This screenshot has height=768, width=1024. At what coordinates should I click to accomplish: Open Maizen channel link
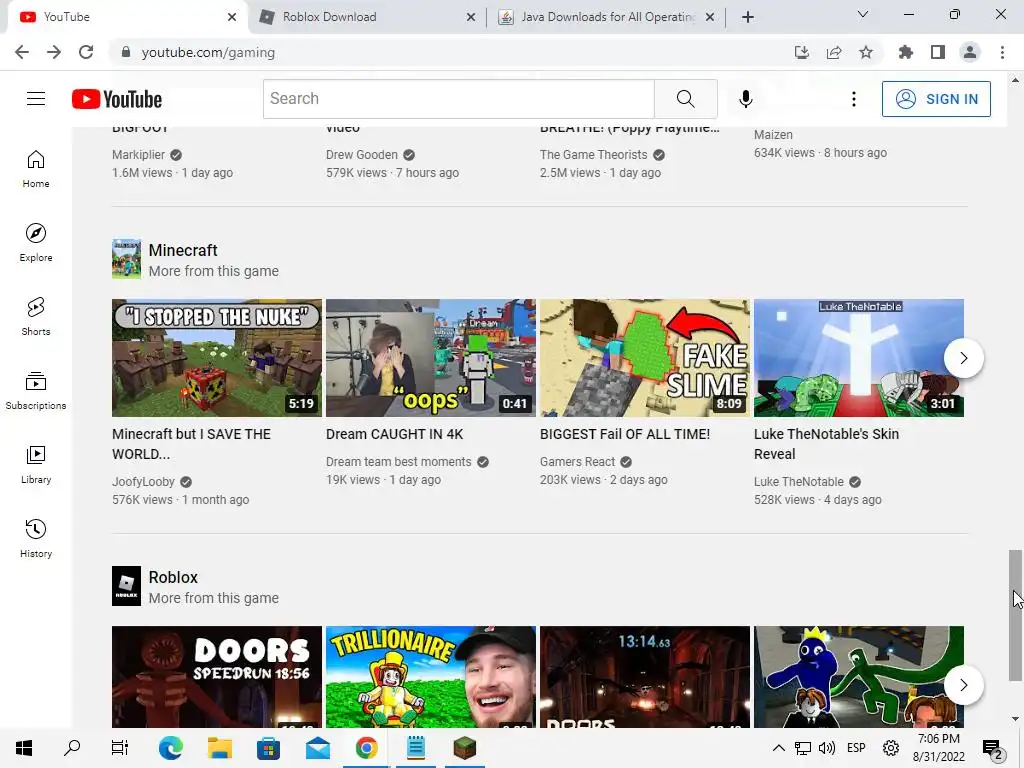(x=773, y=135)
